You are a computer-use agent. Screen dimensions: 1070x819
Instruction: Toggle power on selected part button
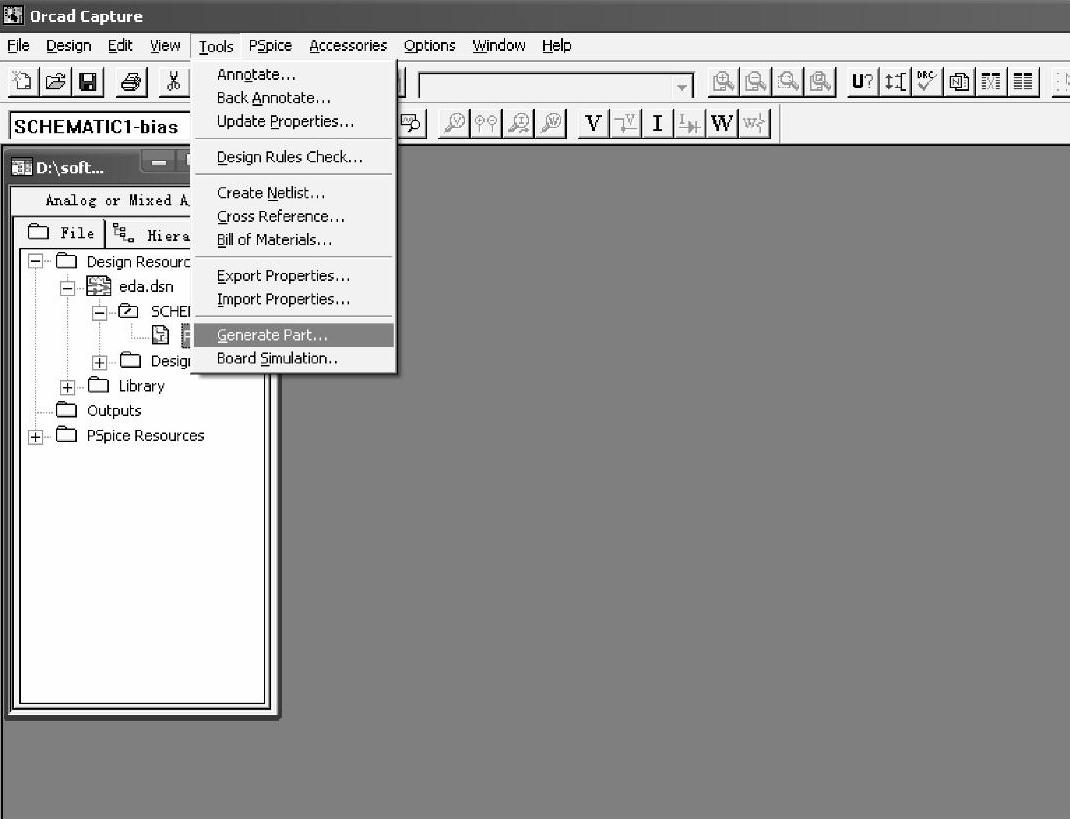click(x=754, y=123)
